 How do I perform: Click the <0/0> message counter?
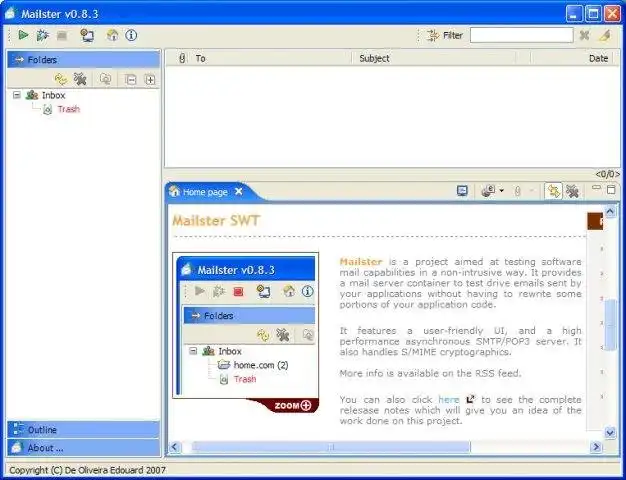point(607,174)
